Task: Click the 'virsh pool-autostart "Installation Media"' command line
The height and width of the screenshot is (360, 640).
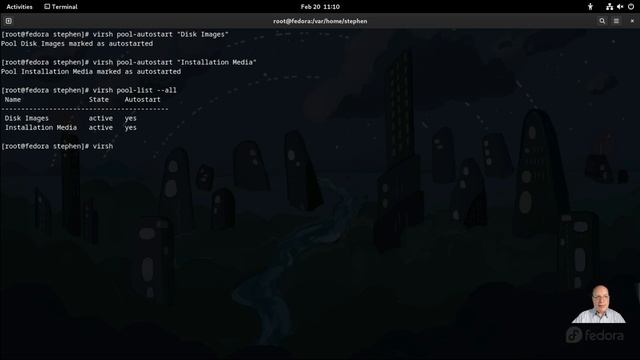Action: 129,62
